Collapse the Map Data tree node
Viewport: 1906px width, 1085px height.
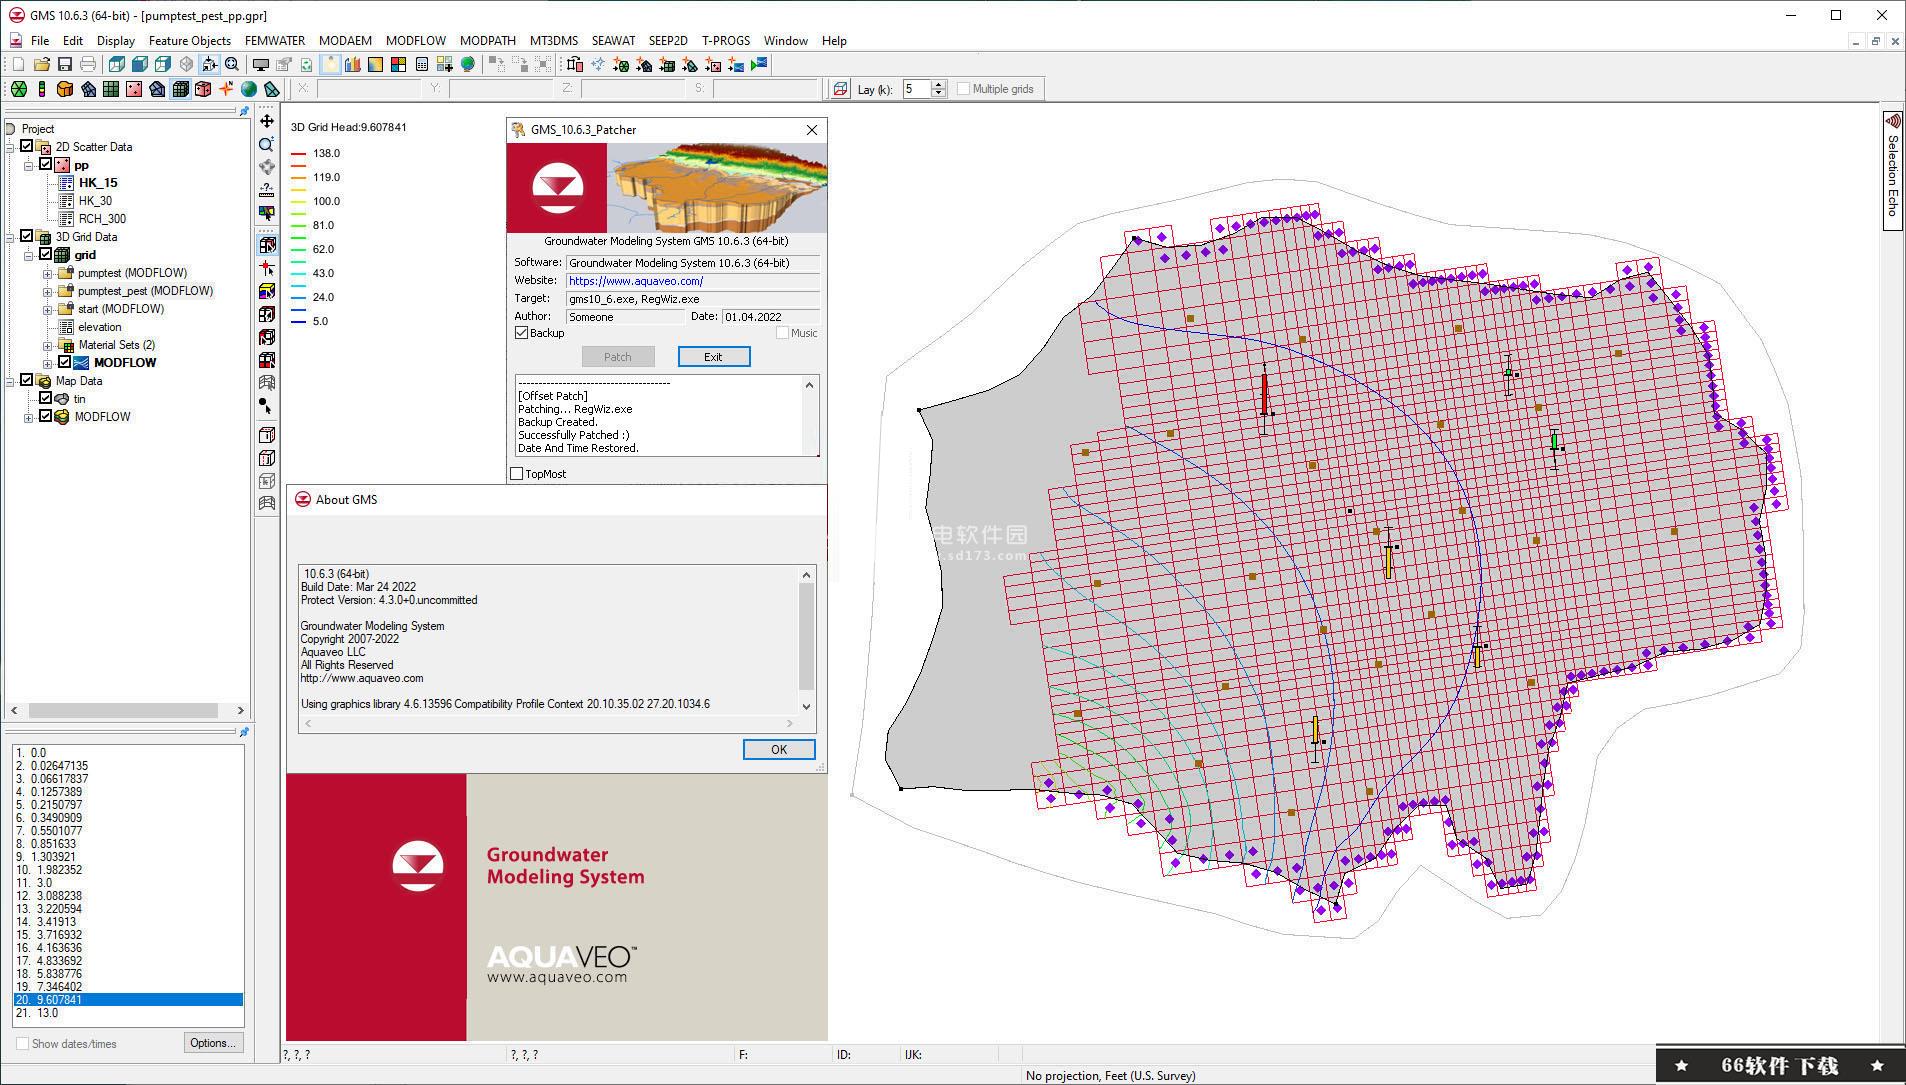point(11,381)
